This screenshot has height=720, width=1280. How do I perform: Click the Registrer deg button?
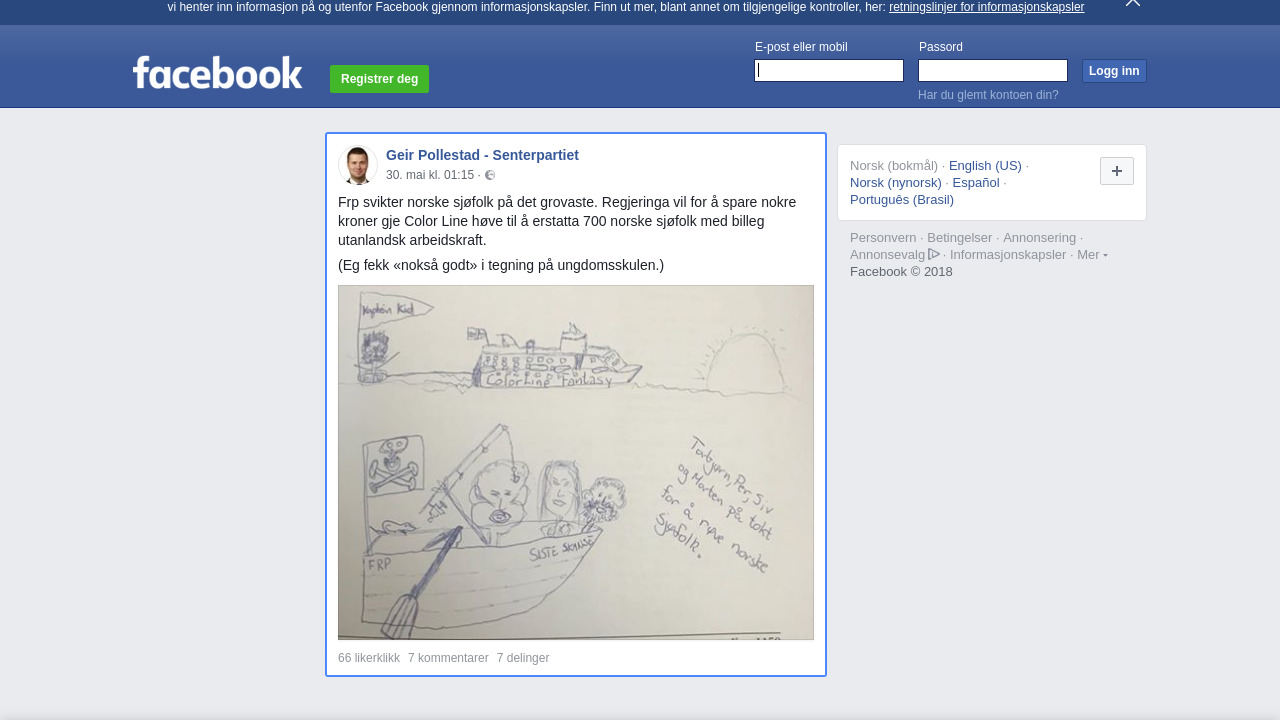tap(379, 79)
